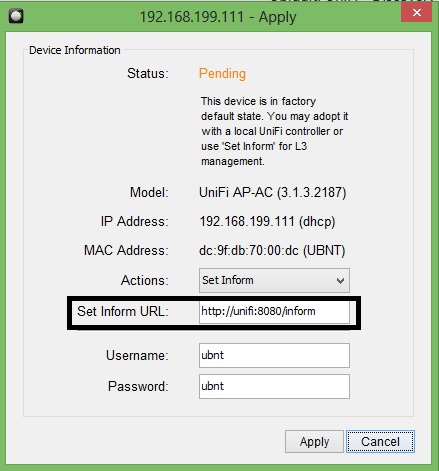439x471 pixels.
Task: Click the Device Information group label
Action: click(75, 50)
